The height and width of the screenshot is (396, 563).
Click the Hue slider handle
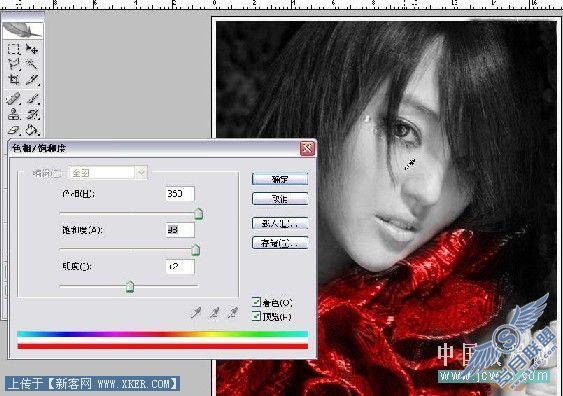point(199,214)
